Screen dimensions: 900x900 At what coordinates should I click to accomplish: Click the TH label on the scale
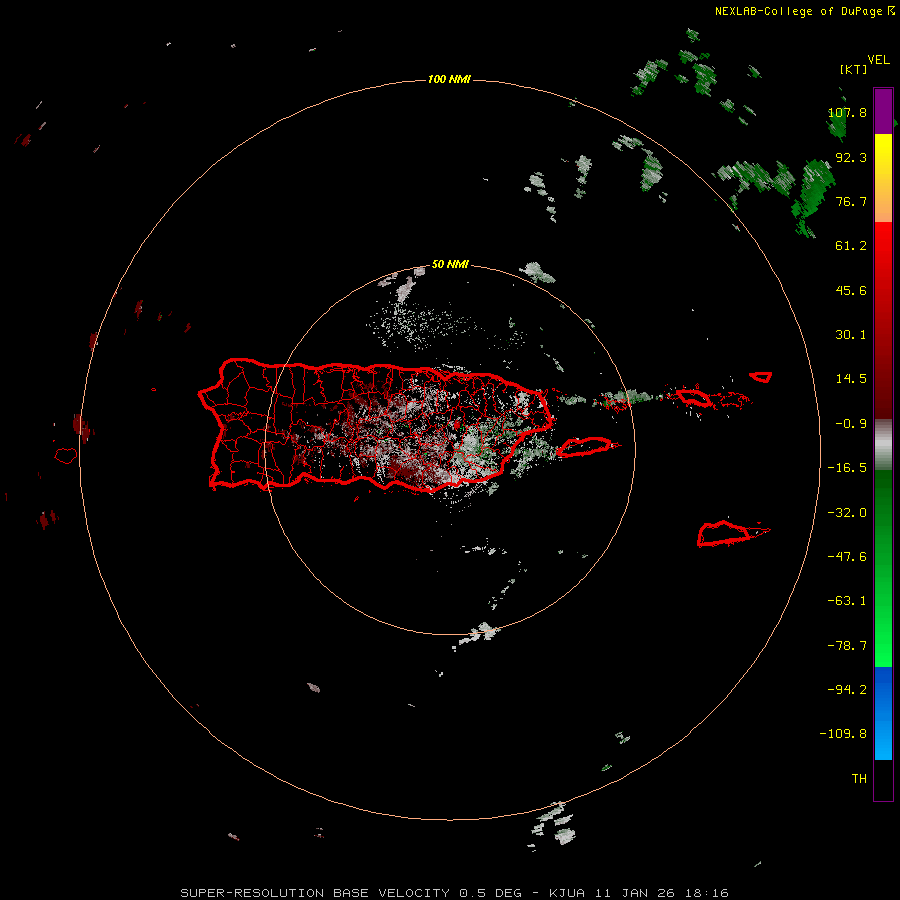tap(859, 779)
